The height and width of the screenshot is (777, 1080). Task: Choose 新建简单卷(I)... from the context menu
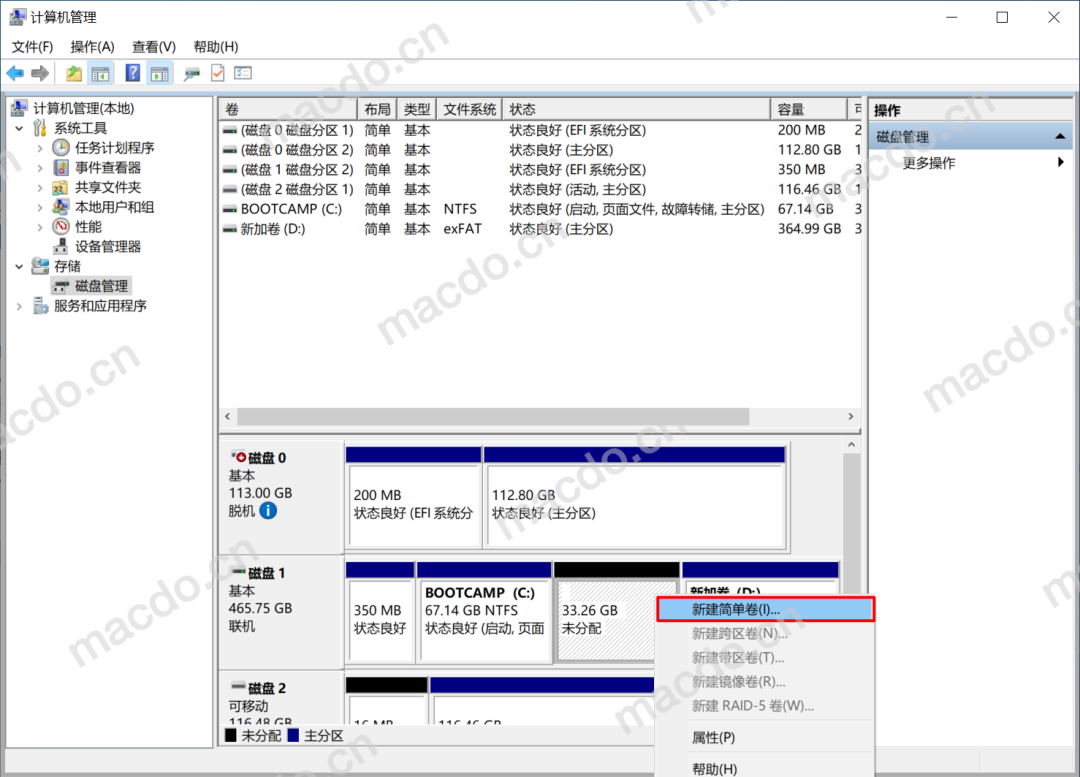pyautogui.click(x=765, y=609)
